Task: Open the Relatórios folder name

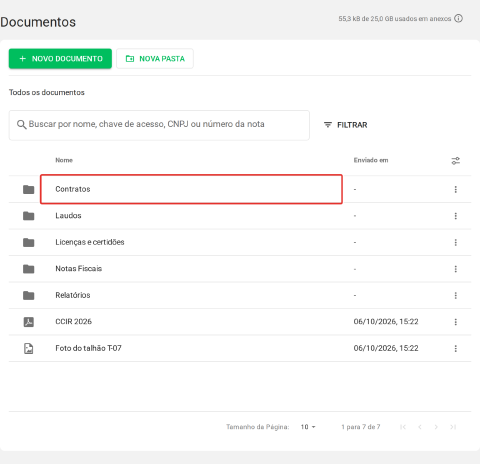Action: point(73,295)
